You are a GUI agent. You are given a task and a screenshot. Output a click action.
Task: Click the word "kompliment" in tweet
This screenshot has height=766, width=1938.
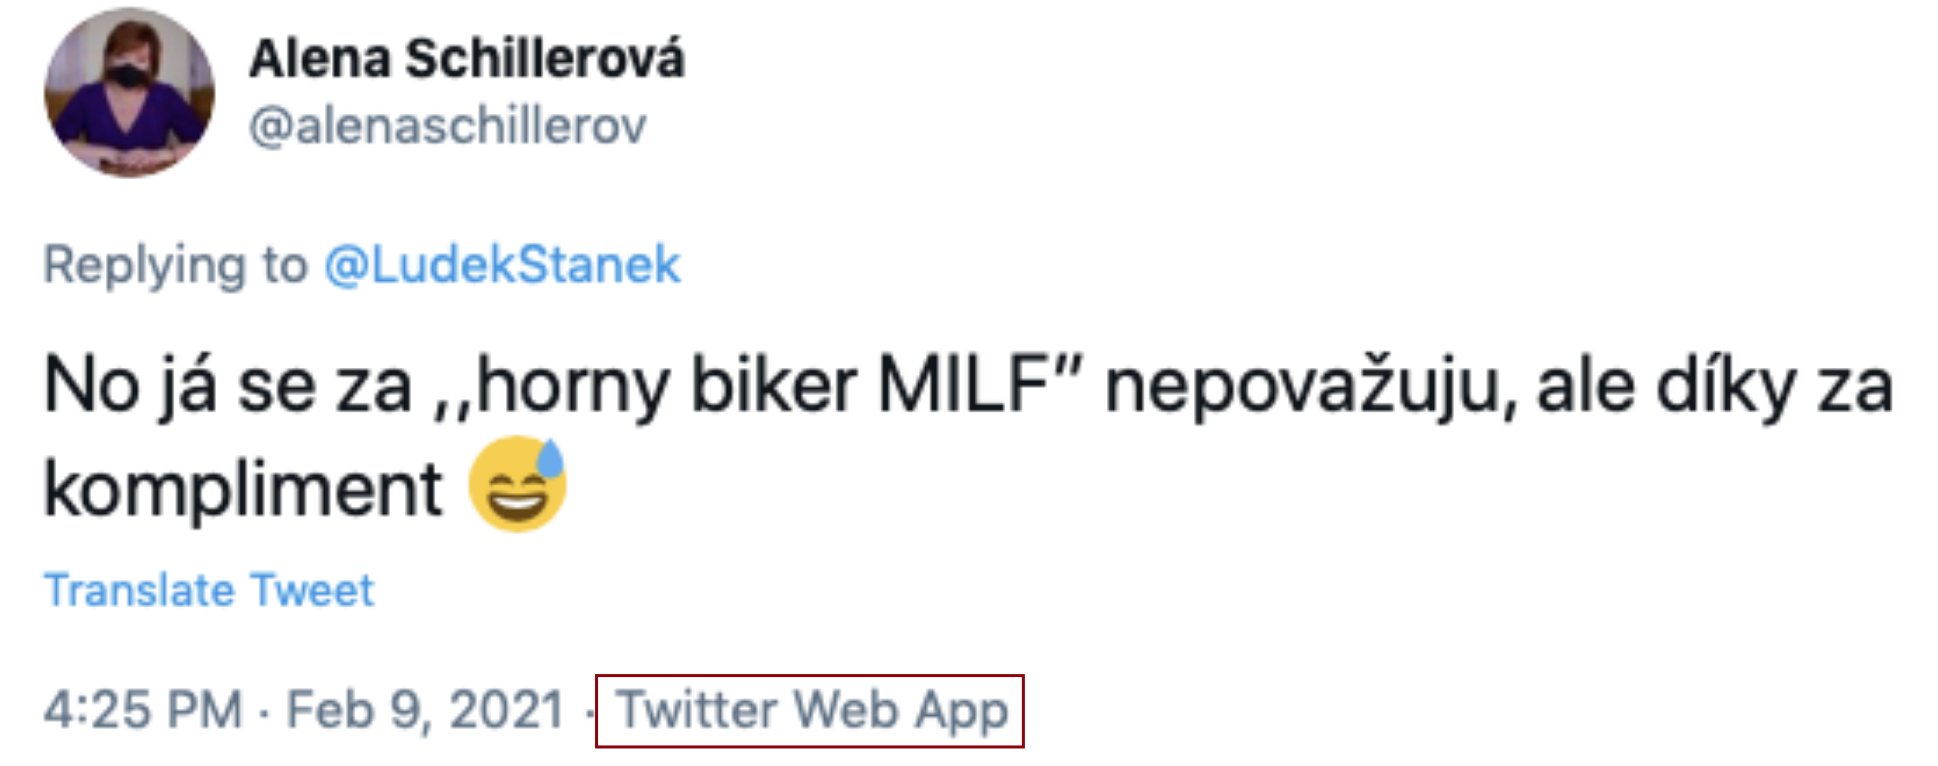243,489
